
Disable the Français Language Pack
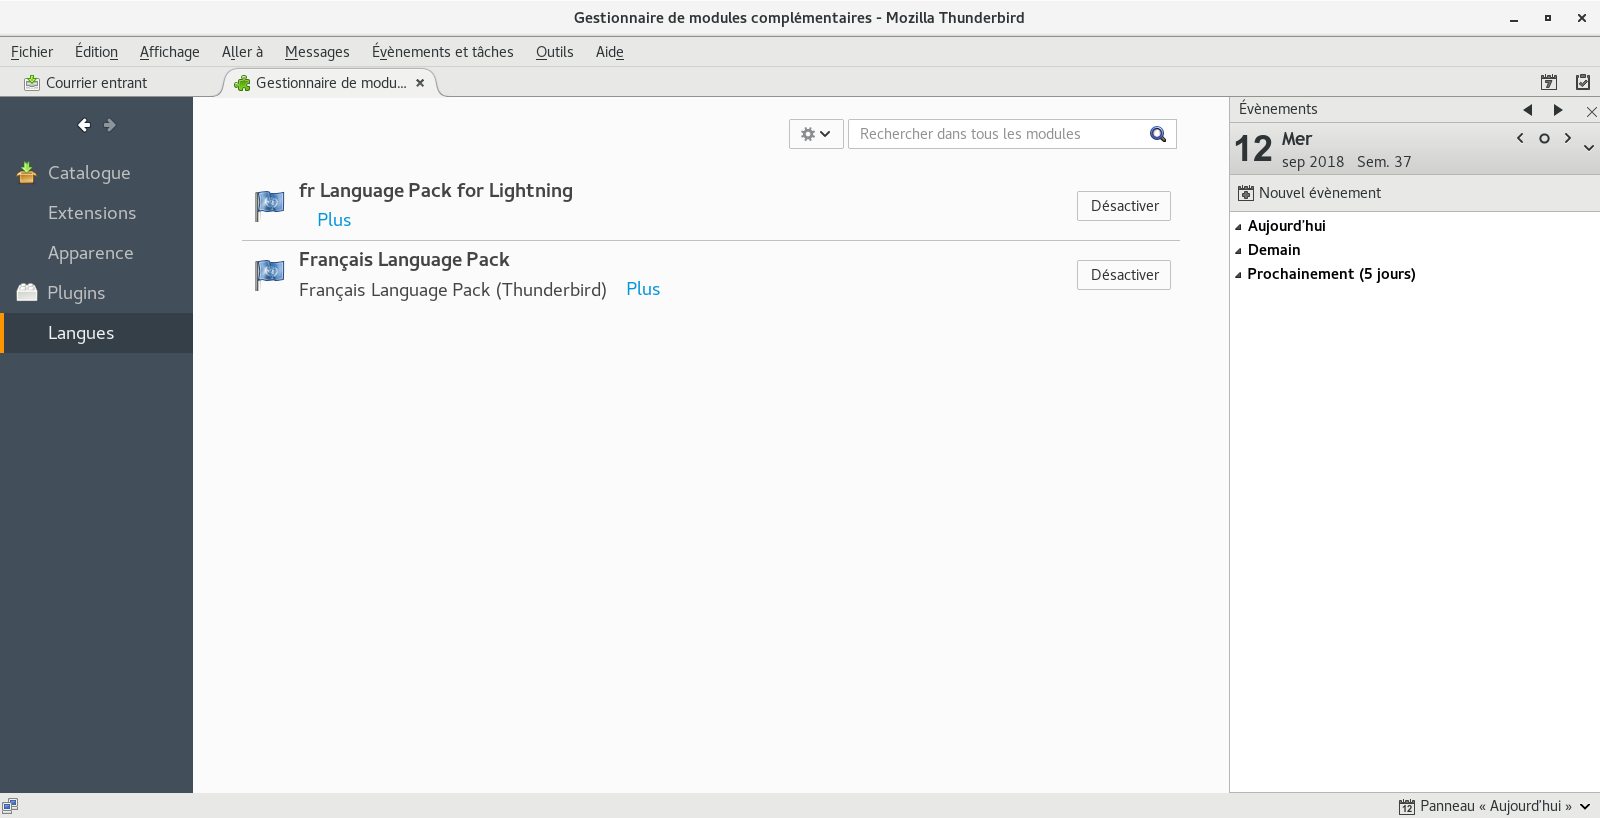[1124, 275]
